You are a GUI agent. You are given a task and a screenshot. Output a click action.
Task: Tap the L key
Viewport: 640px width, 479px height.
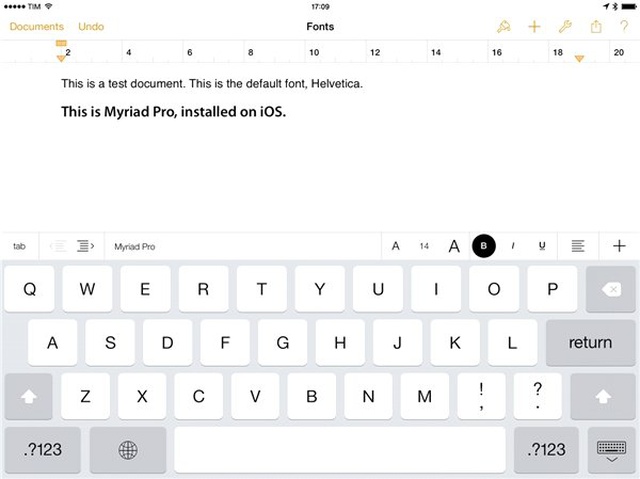[512, 342]
